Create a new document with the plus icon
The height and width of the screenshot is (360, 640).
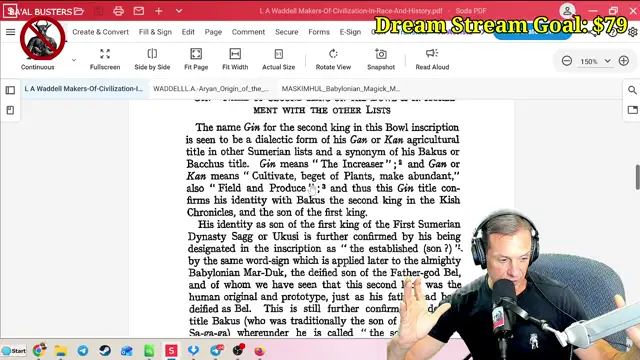(159, 11)
